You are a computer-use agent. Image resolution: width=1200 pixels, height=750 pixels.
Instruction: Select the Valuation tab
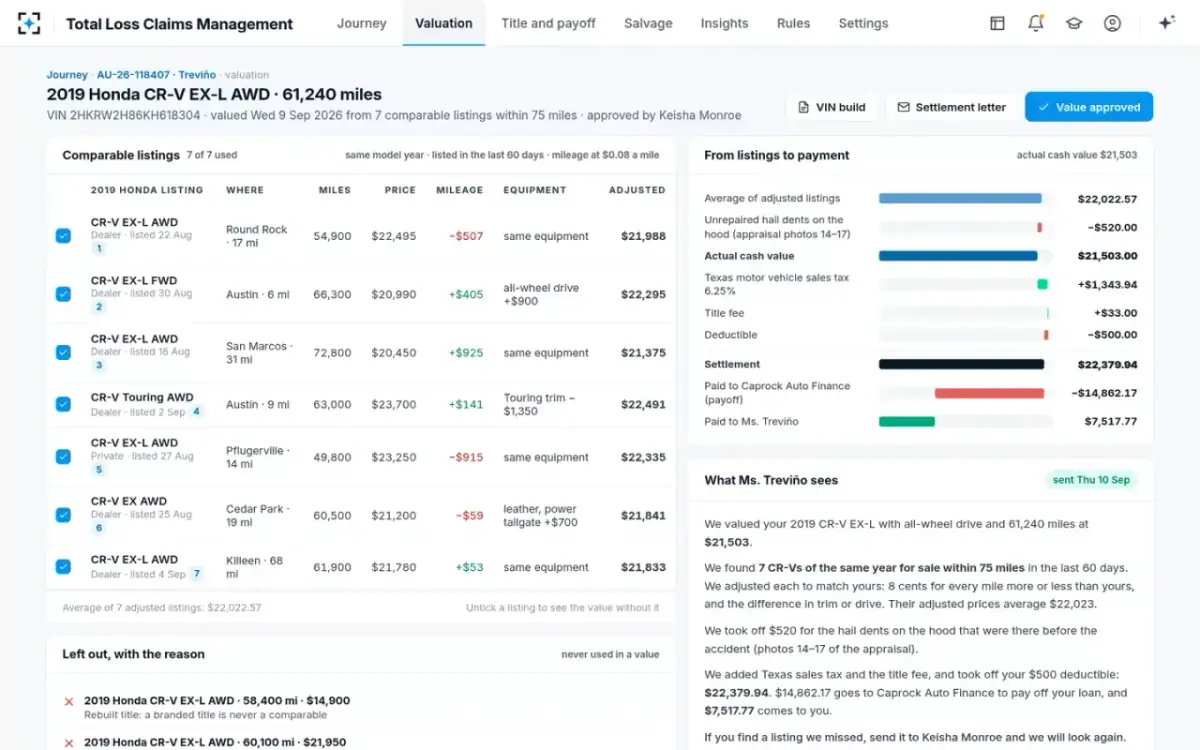point(444,23)
